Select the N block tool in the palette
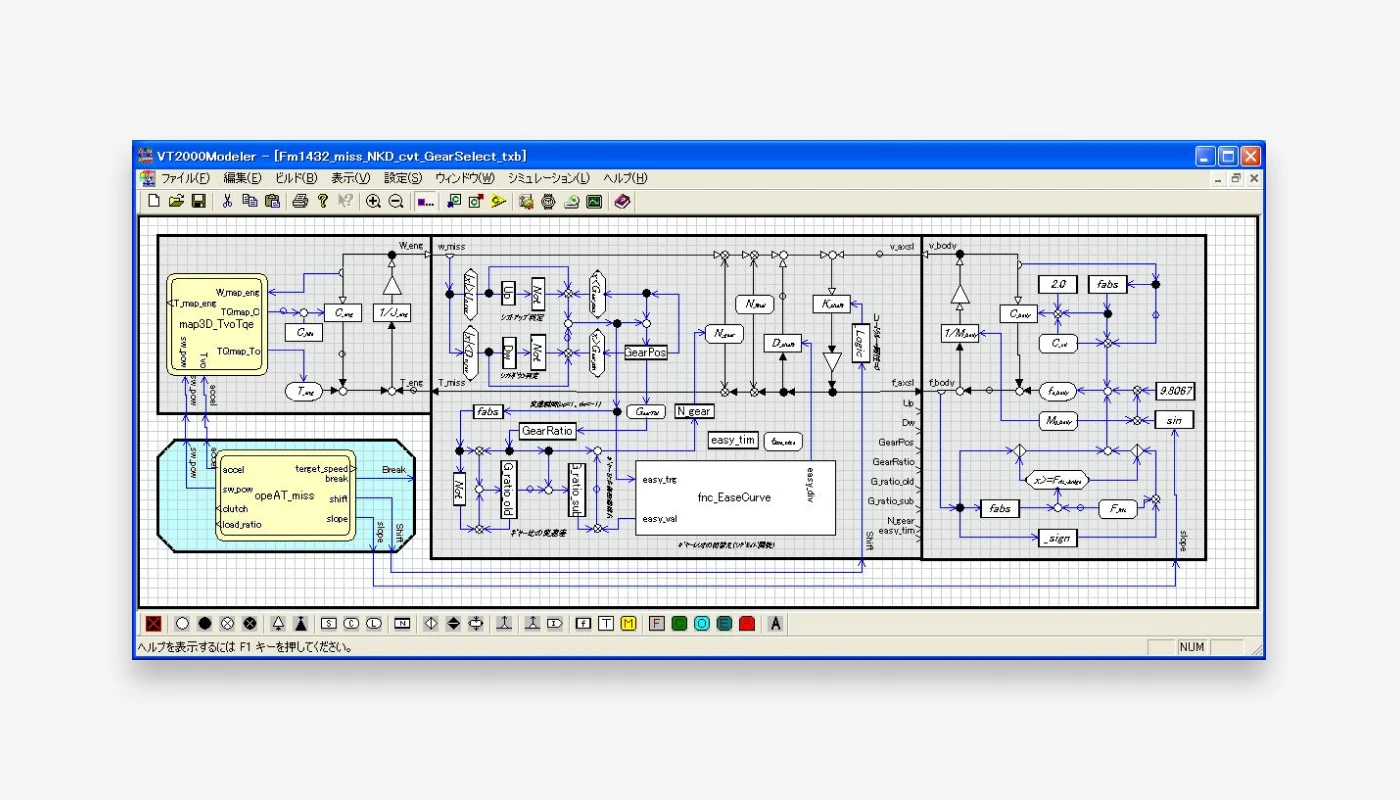The height and width of the screenshot is (800, 1400). (x=402, y=624)
